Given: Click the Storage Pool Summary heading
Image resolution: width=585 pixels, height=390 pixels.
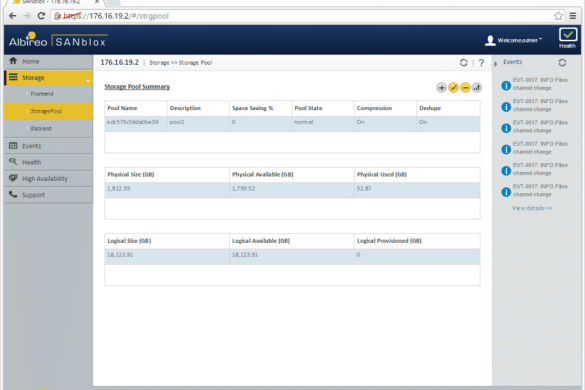Looking at the screenshot, I should pos(137,87).
